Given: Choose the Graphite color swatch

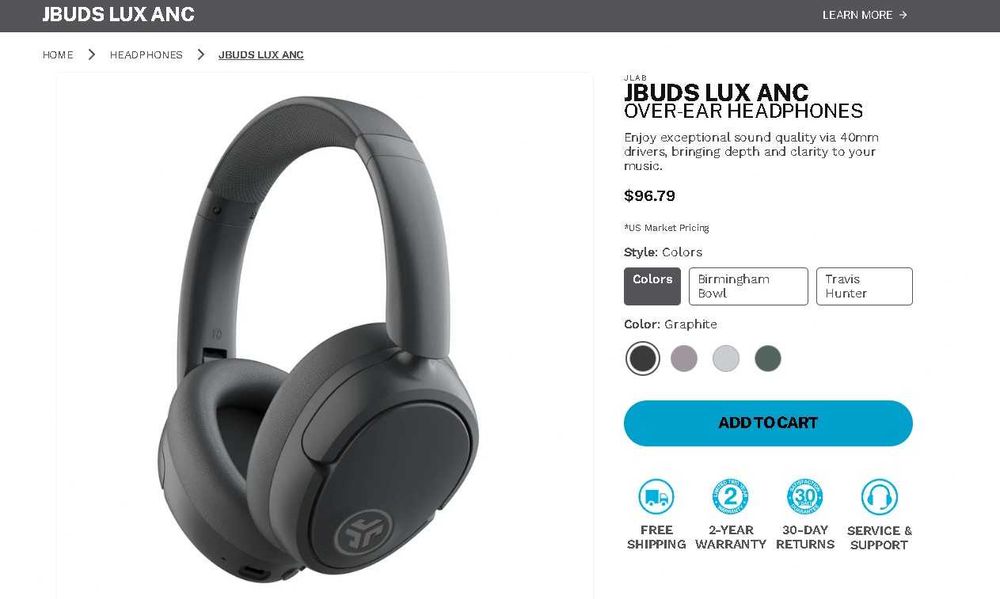Looking at the screenshot, I should tap(642, 358).
